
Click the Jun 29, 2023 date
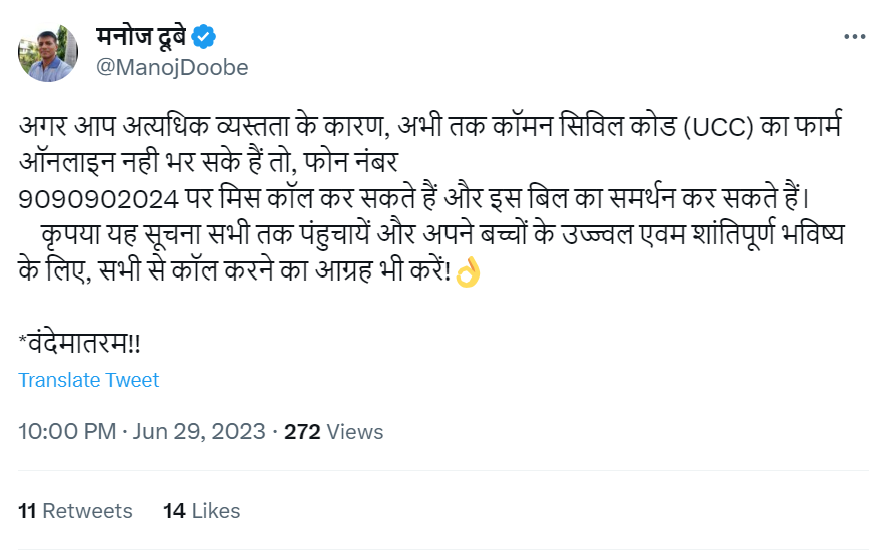point(198,432)
